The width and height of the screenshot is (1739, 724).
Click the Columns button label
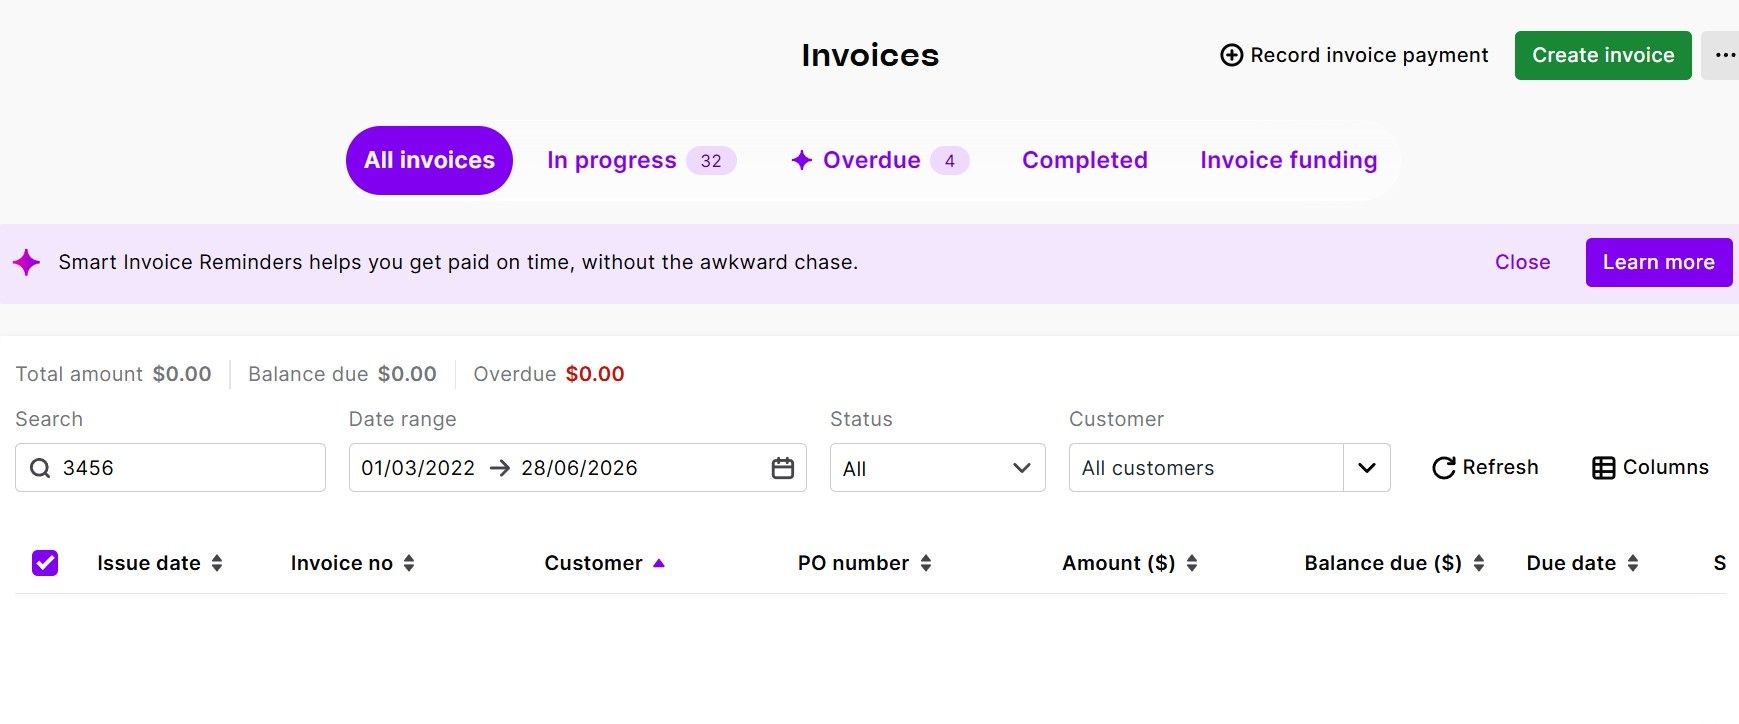point(1666,467)
